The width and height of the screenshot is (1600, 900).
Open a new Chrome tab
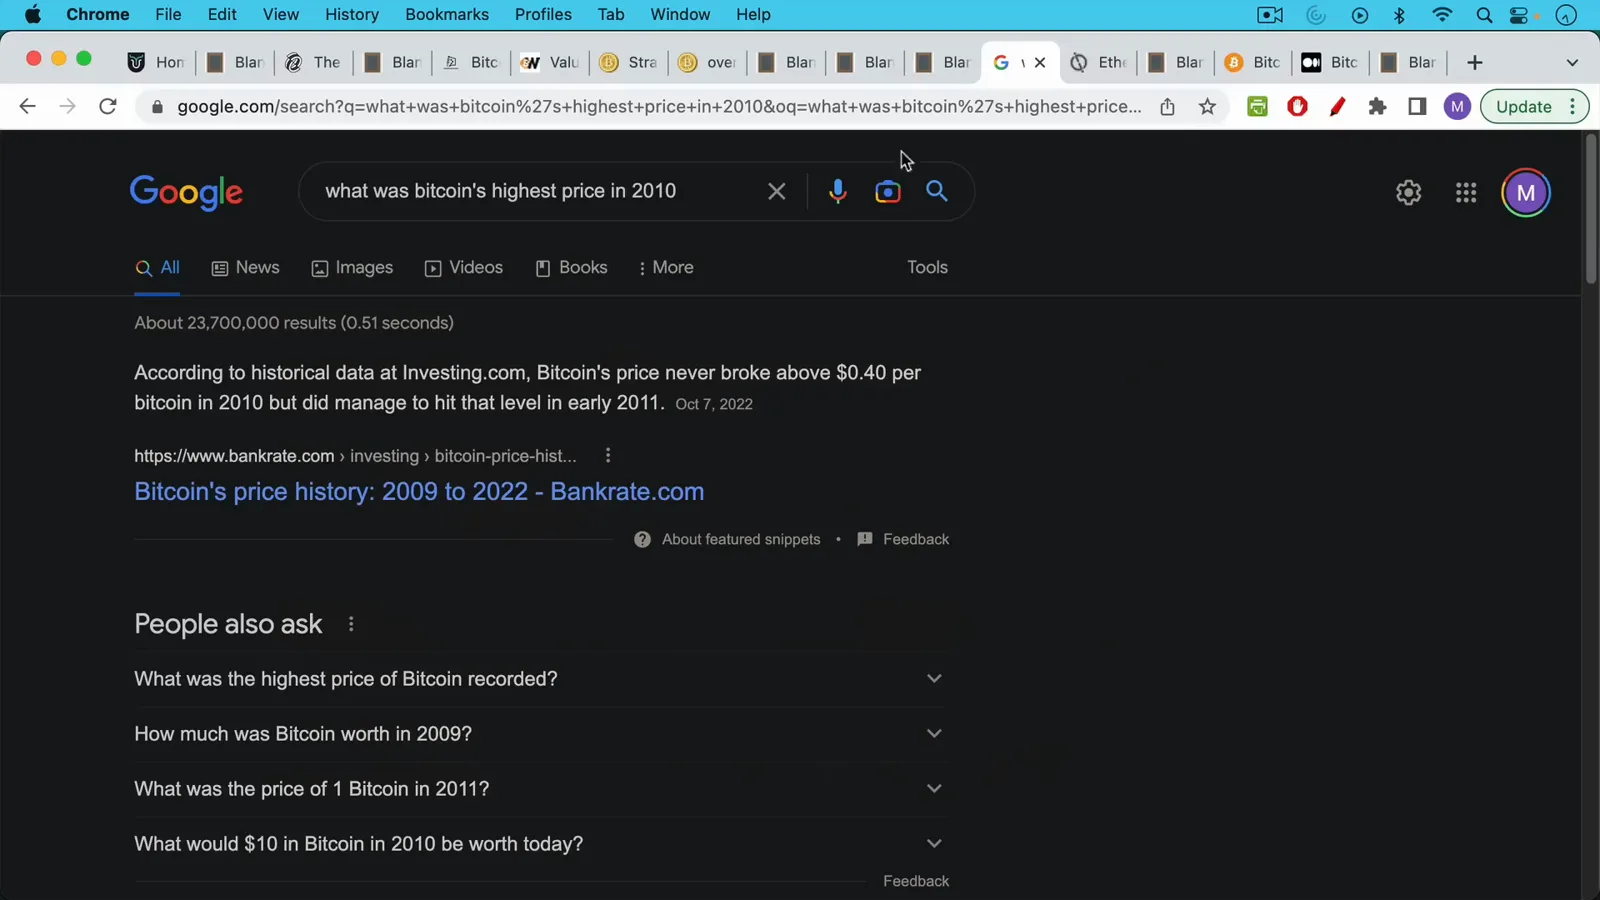coord(1474,62)
